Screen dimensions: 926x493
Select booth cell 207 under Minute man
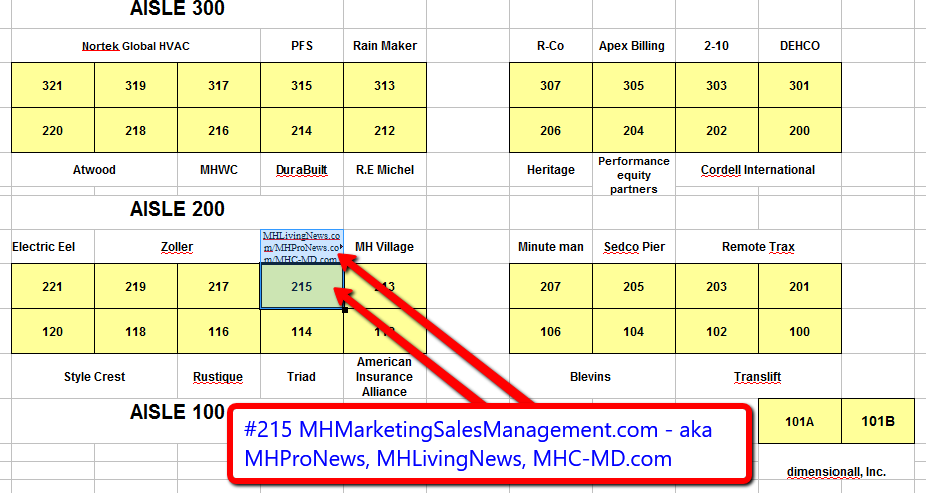pos(550,287)
